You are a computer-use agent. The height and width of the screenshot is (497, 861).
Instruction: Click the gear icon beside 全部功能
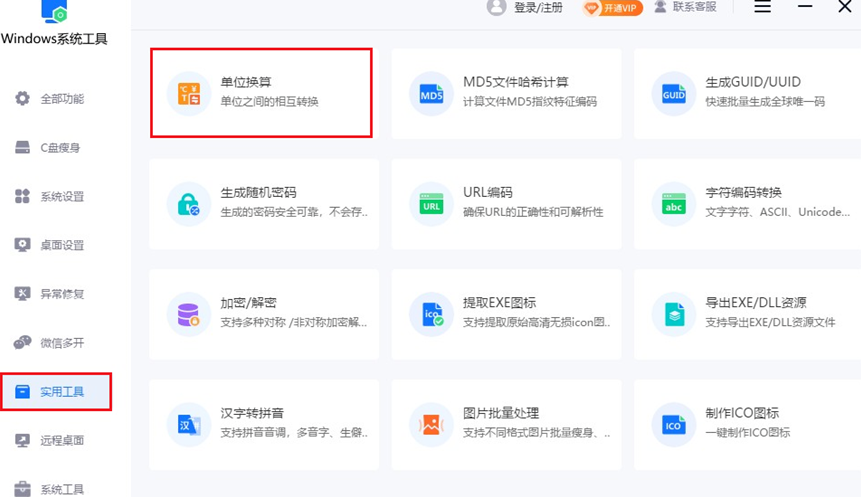click(x=22, y=98)
